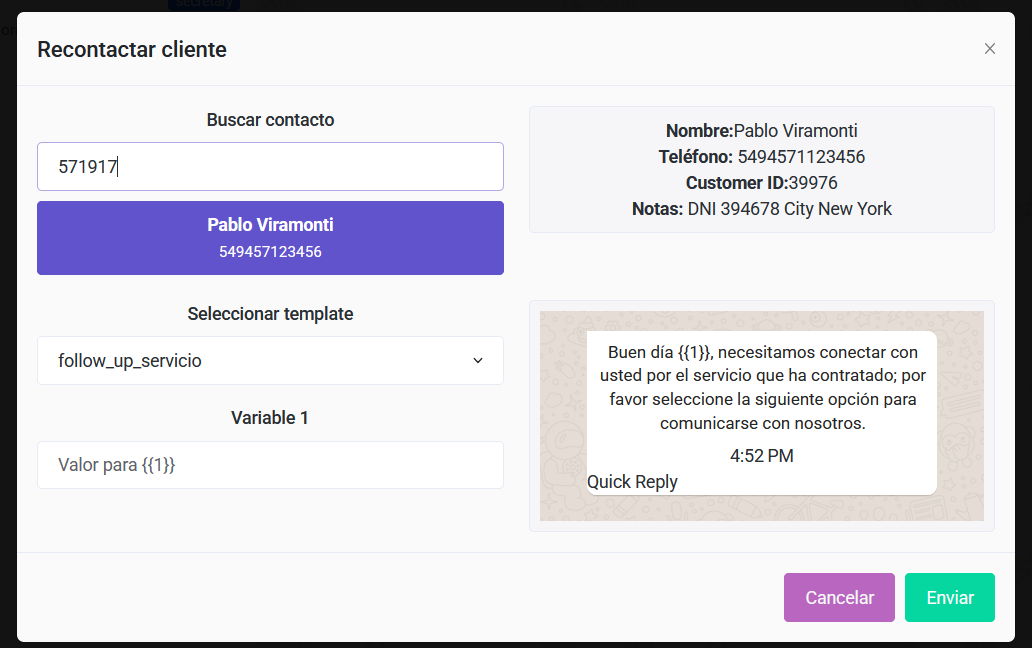This screenshot has height=648, width=1032.
Task: Select the Pablo Viramonti contact result
Action: (x=271, y=237)
